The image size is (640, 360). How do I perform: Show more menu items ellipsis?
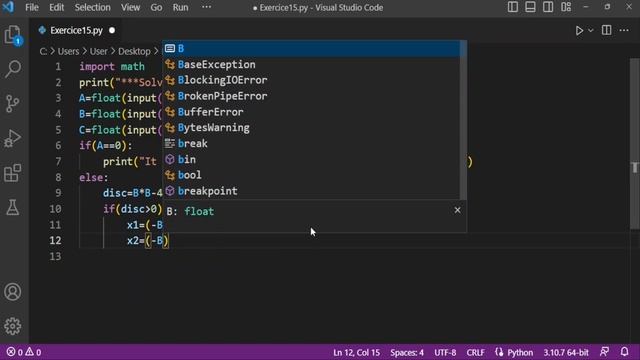point(207,7)
